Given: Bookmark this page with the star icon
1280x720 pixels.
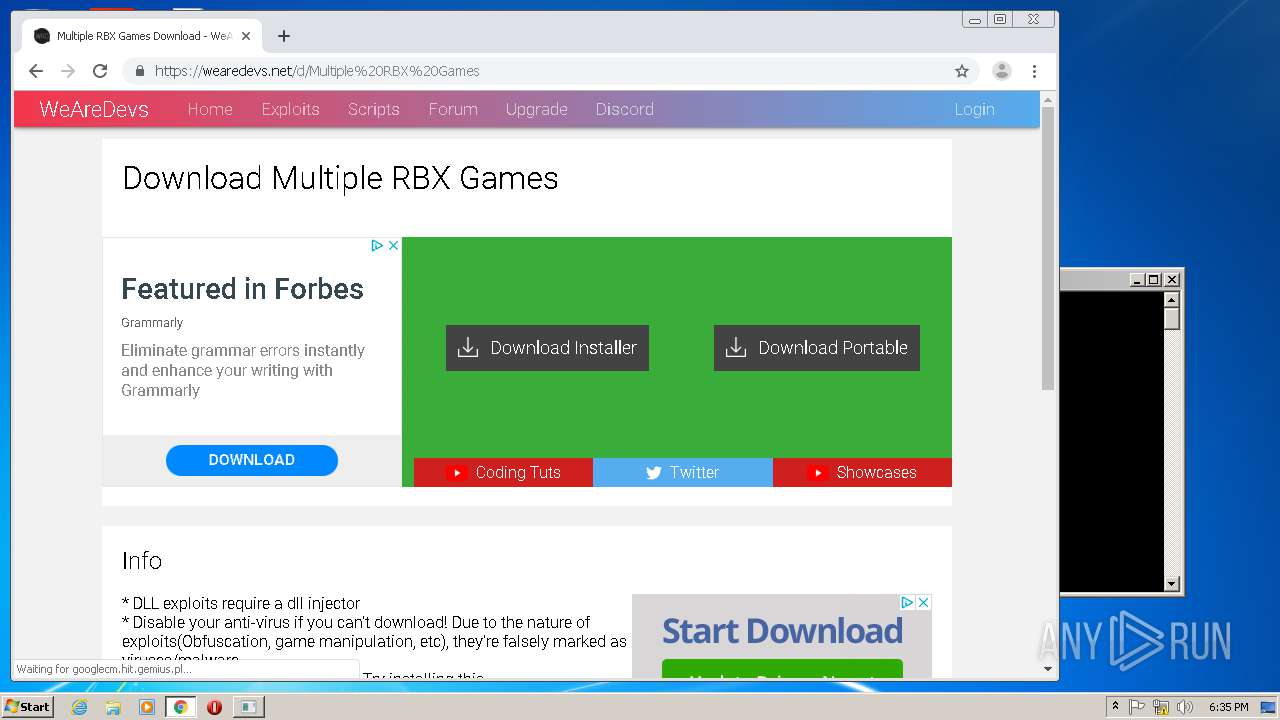Looking at the screenshot, I should [x=962, y=71].
